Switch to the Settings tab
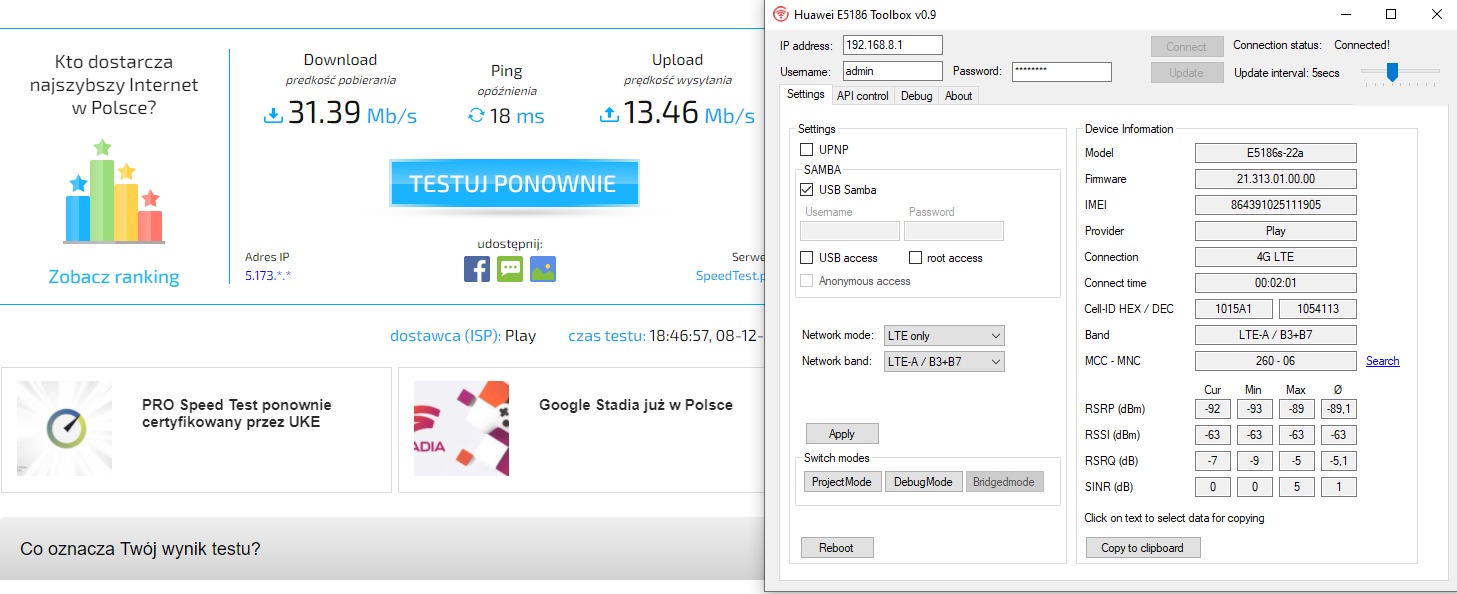This screenshot has width=1457, height=594. tap(806, 94)
